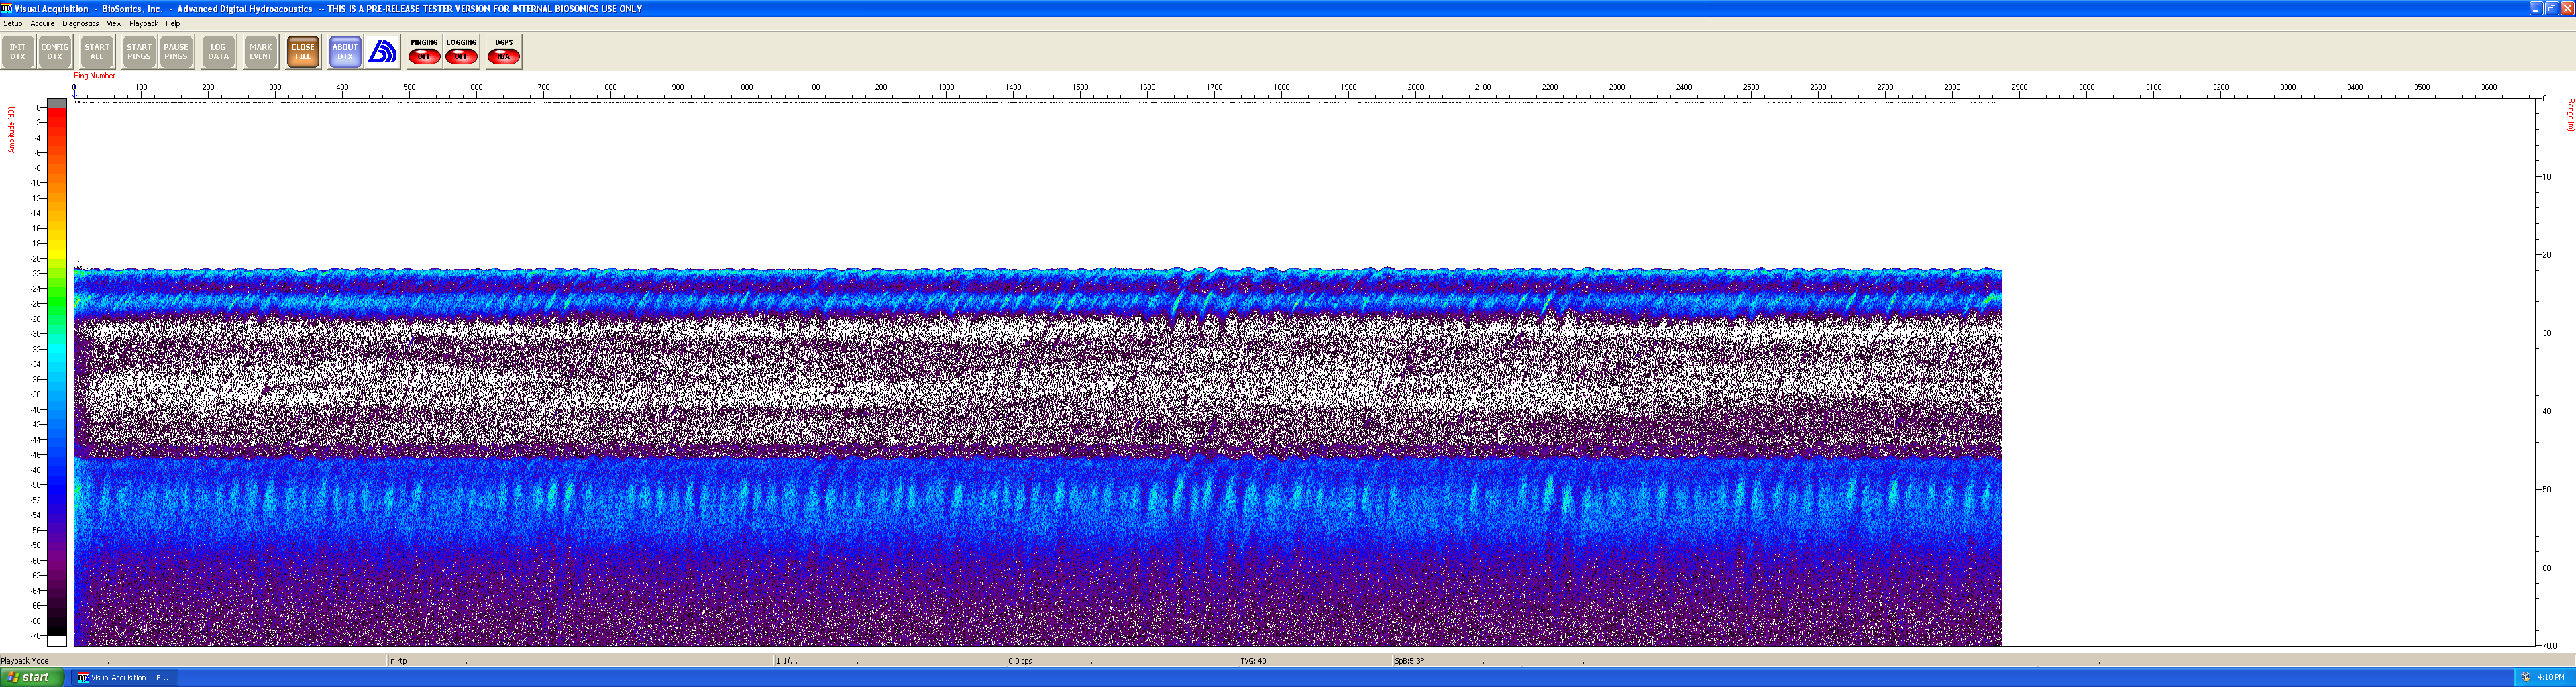This screenshot has width=2576, height=687.
Task: Click the amplitude color scale bar
Action: click(x=57, y=372)
